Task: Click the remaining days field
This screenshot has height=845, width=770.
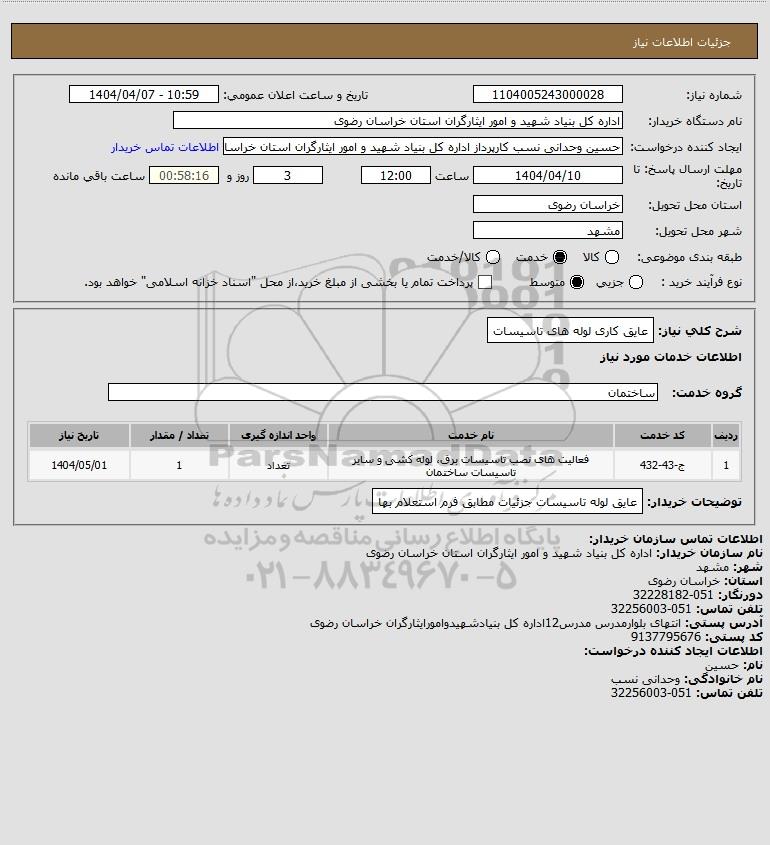Action: pyautogui.click(x=288, y=176)
